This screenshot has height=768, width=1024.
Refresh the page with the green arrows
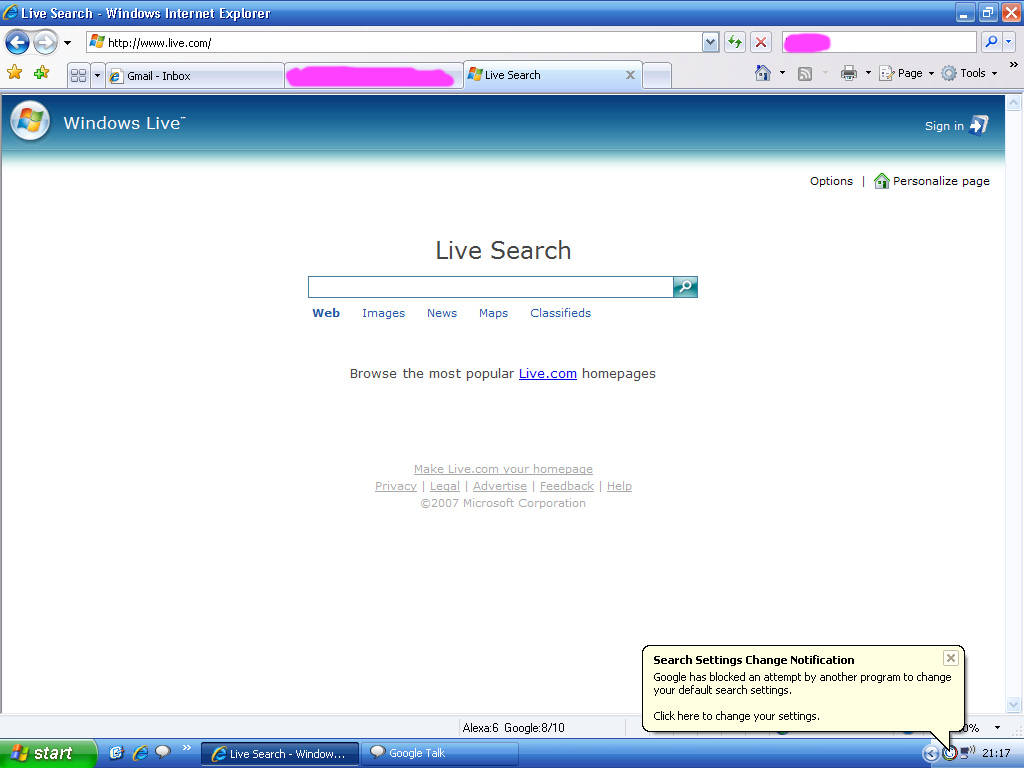pos(735,43)
